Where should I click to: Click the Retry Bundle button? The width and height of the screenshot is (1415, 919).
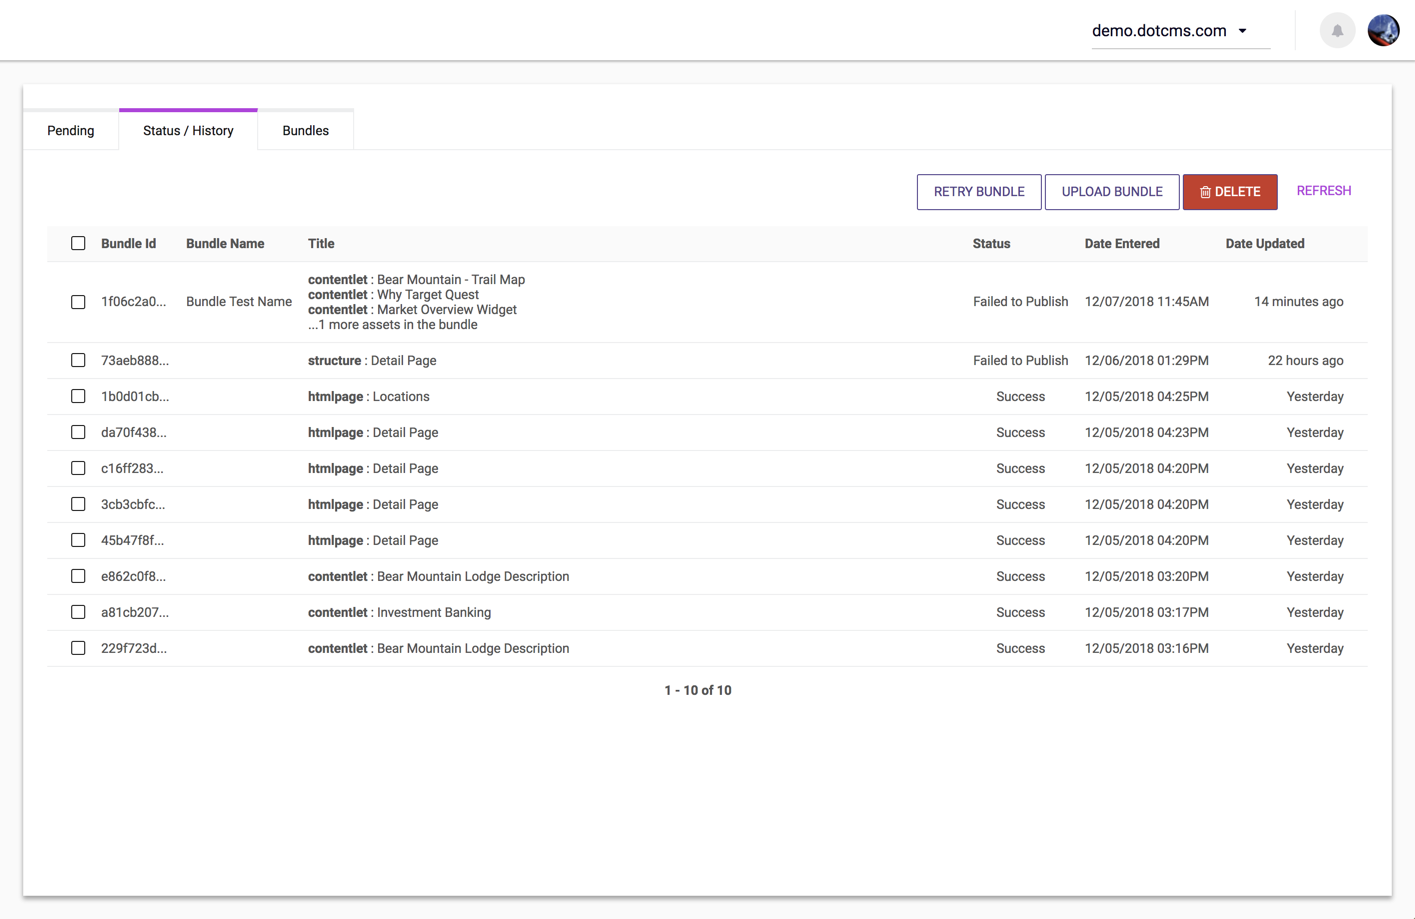click(978, 192)
